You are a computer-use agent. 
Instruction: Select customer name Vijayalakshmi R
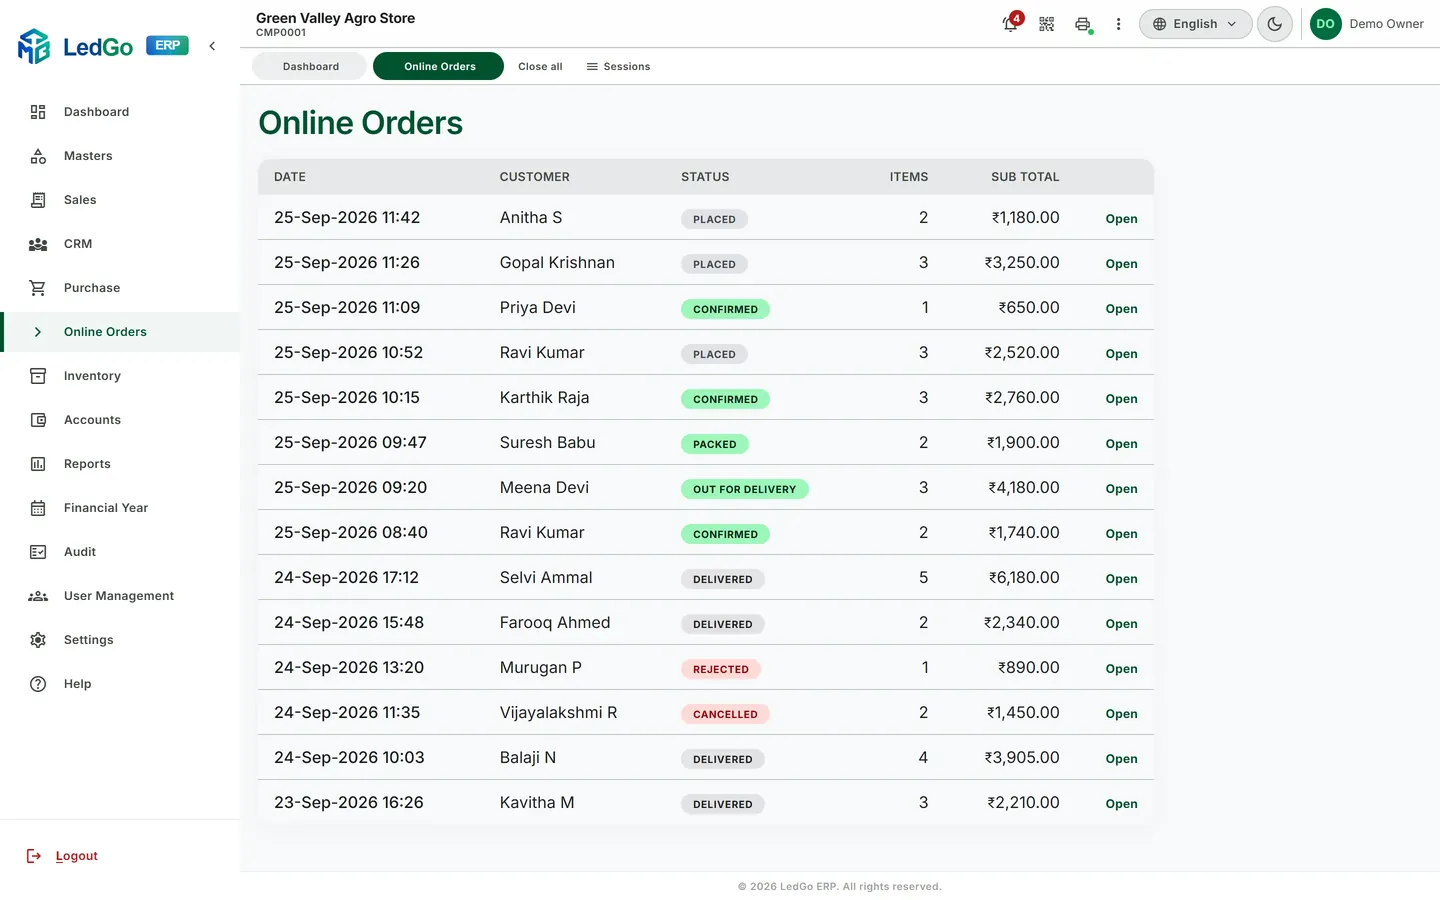click(x=558, y=713)
